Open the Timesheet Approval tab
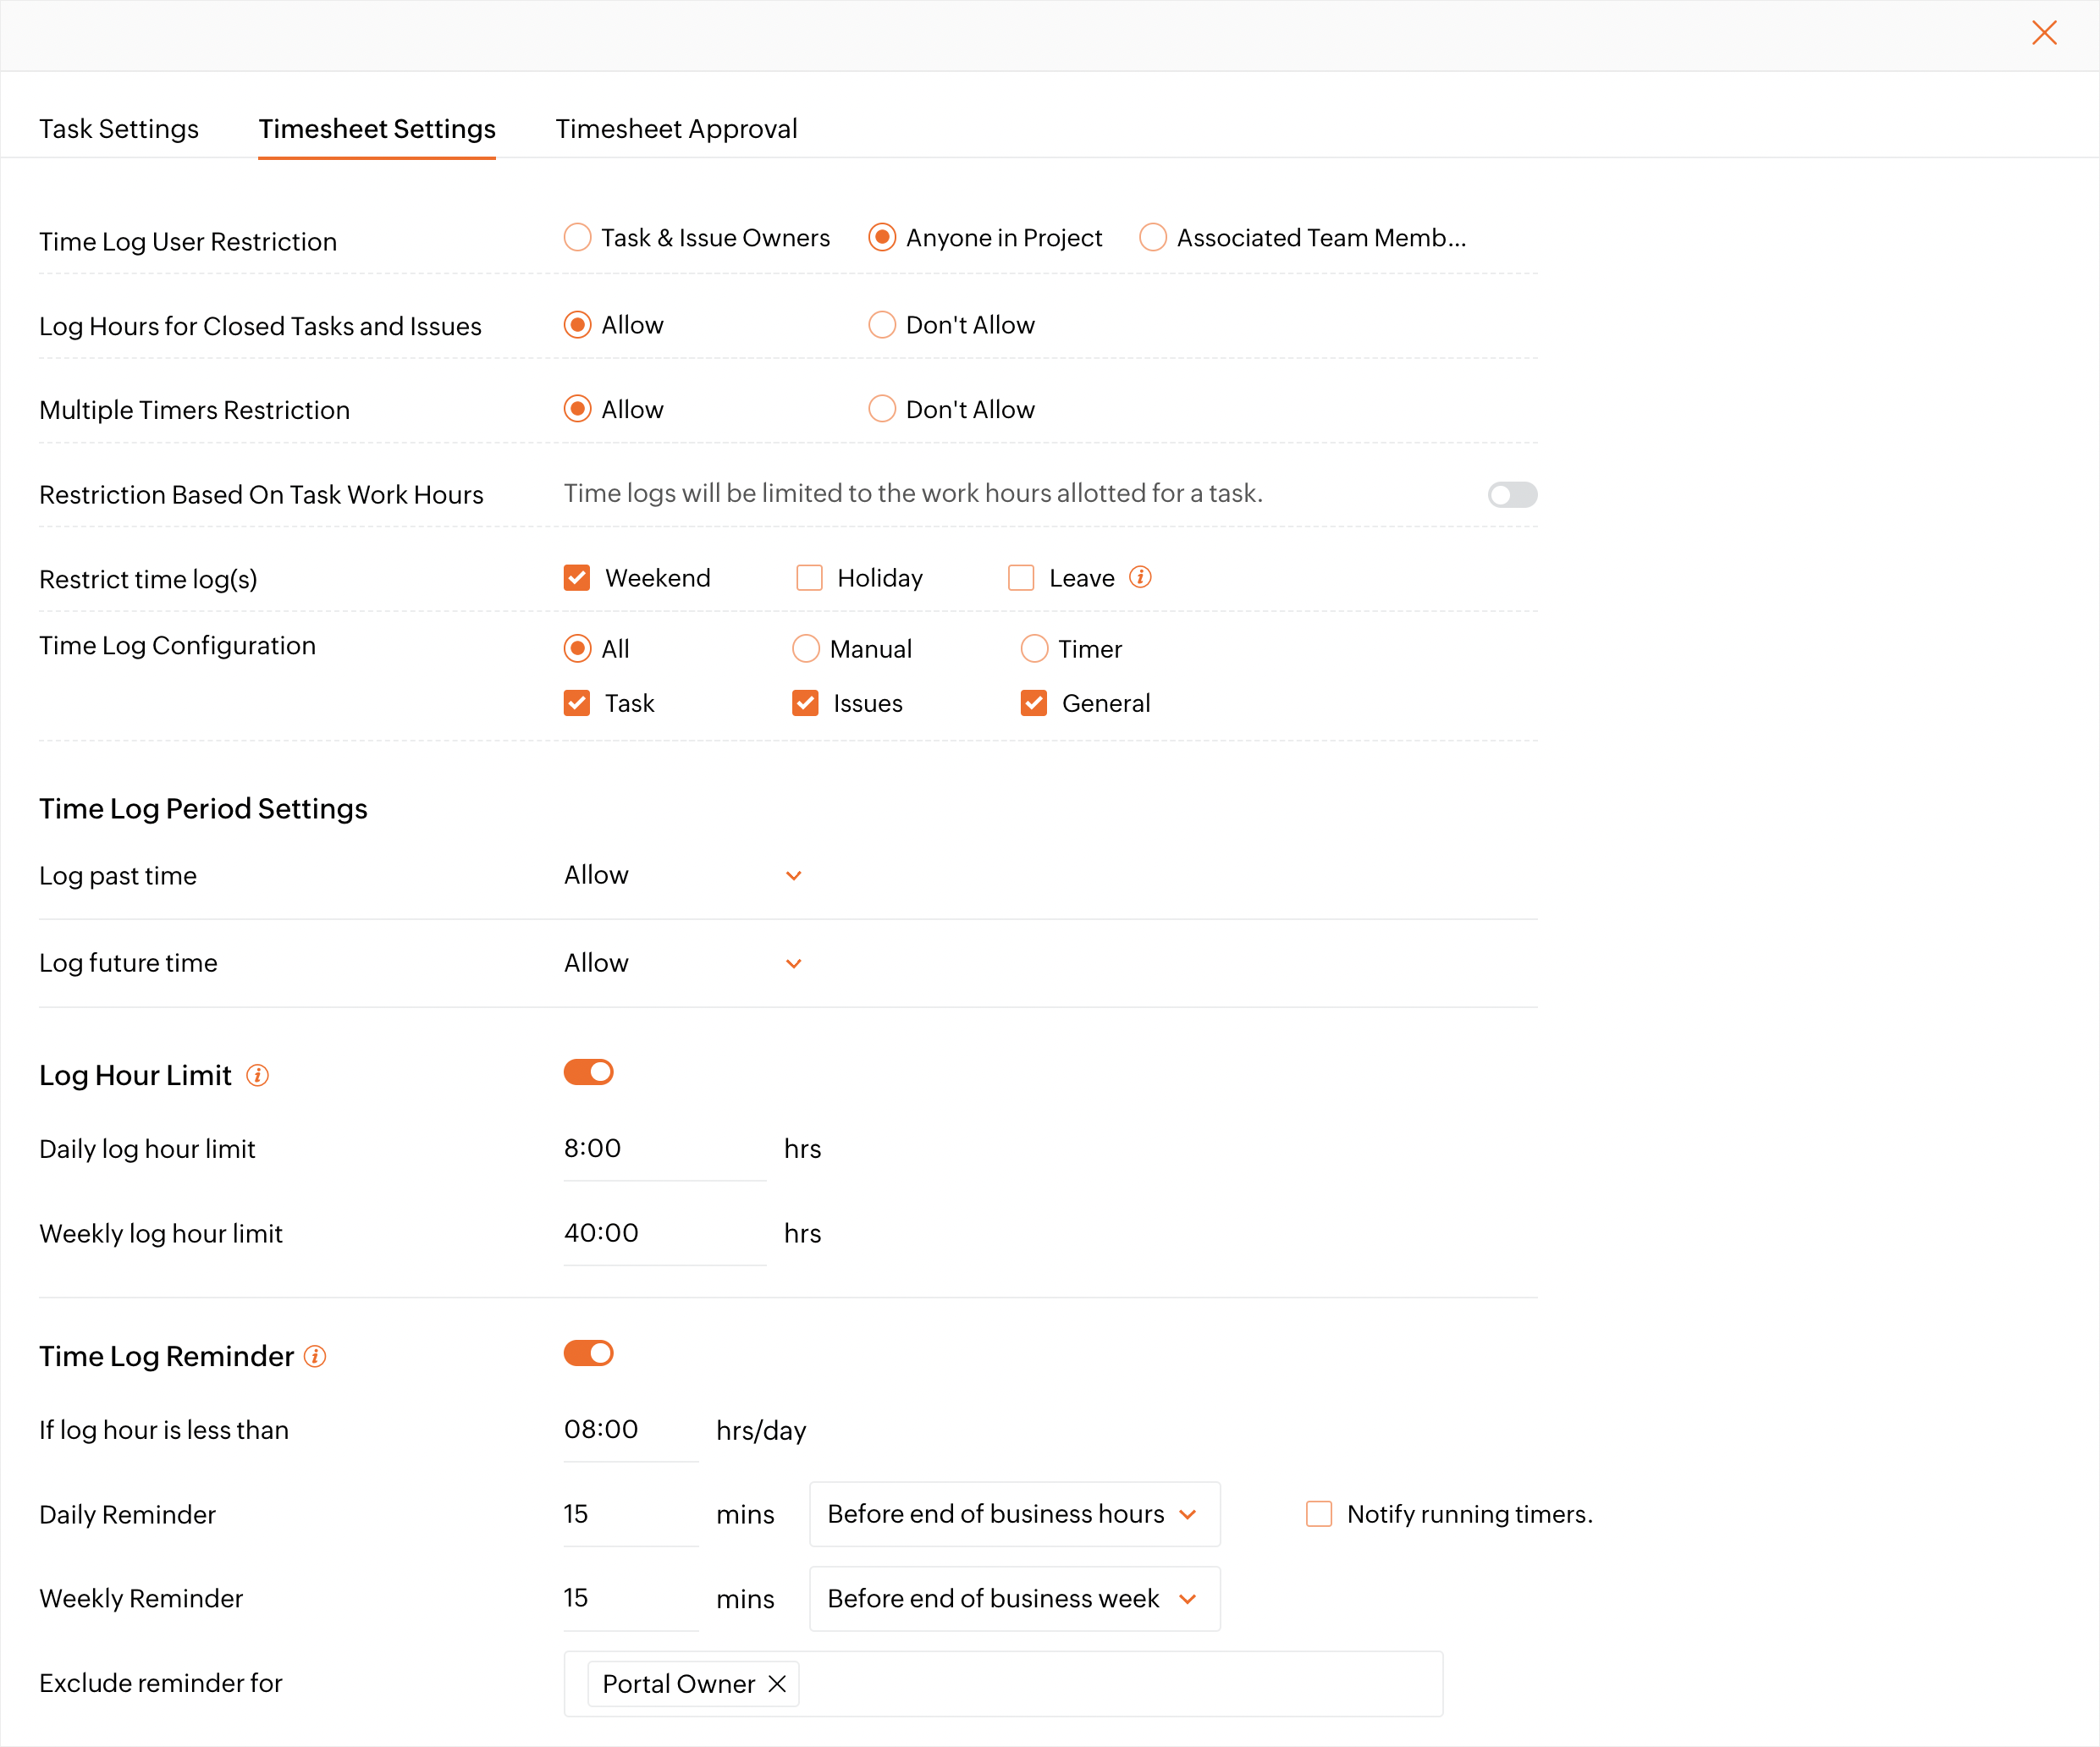 [x=676, y=129]
